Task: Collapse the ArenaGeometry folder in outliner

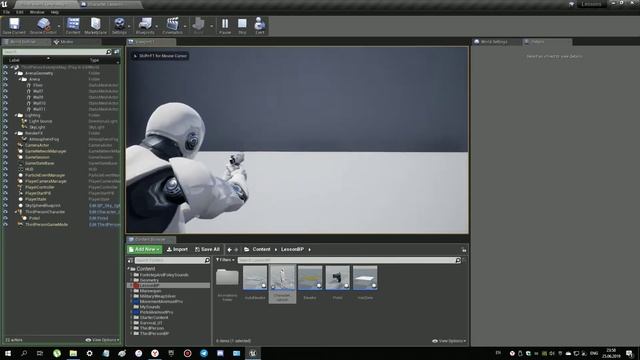Action: click(x=16, y=73)
